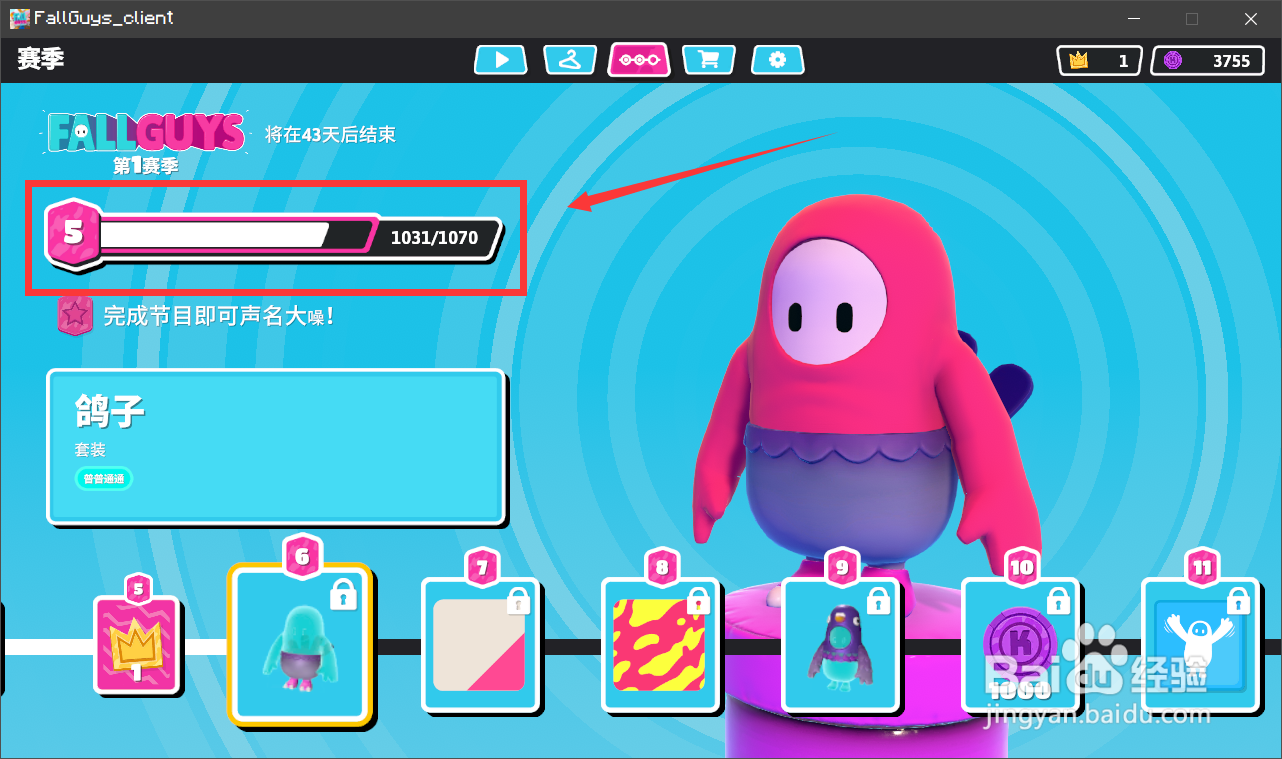This screenshot has height=759, width=1282.
Task: Click the 鸽子 reward info panel
Action: pos(276,447)
